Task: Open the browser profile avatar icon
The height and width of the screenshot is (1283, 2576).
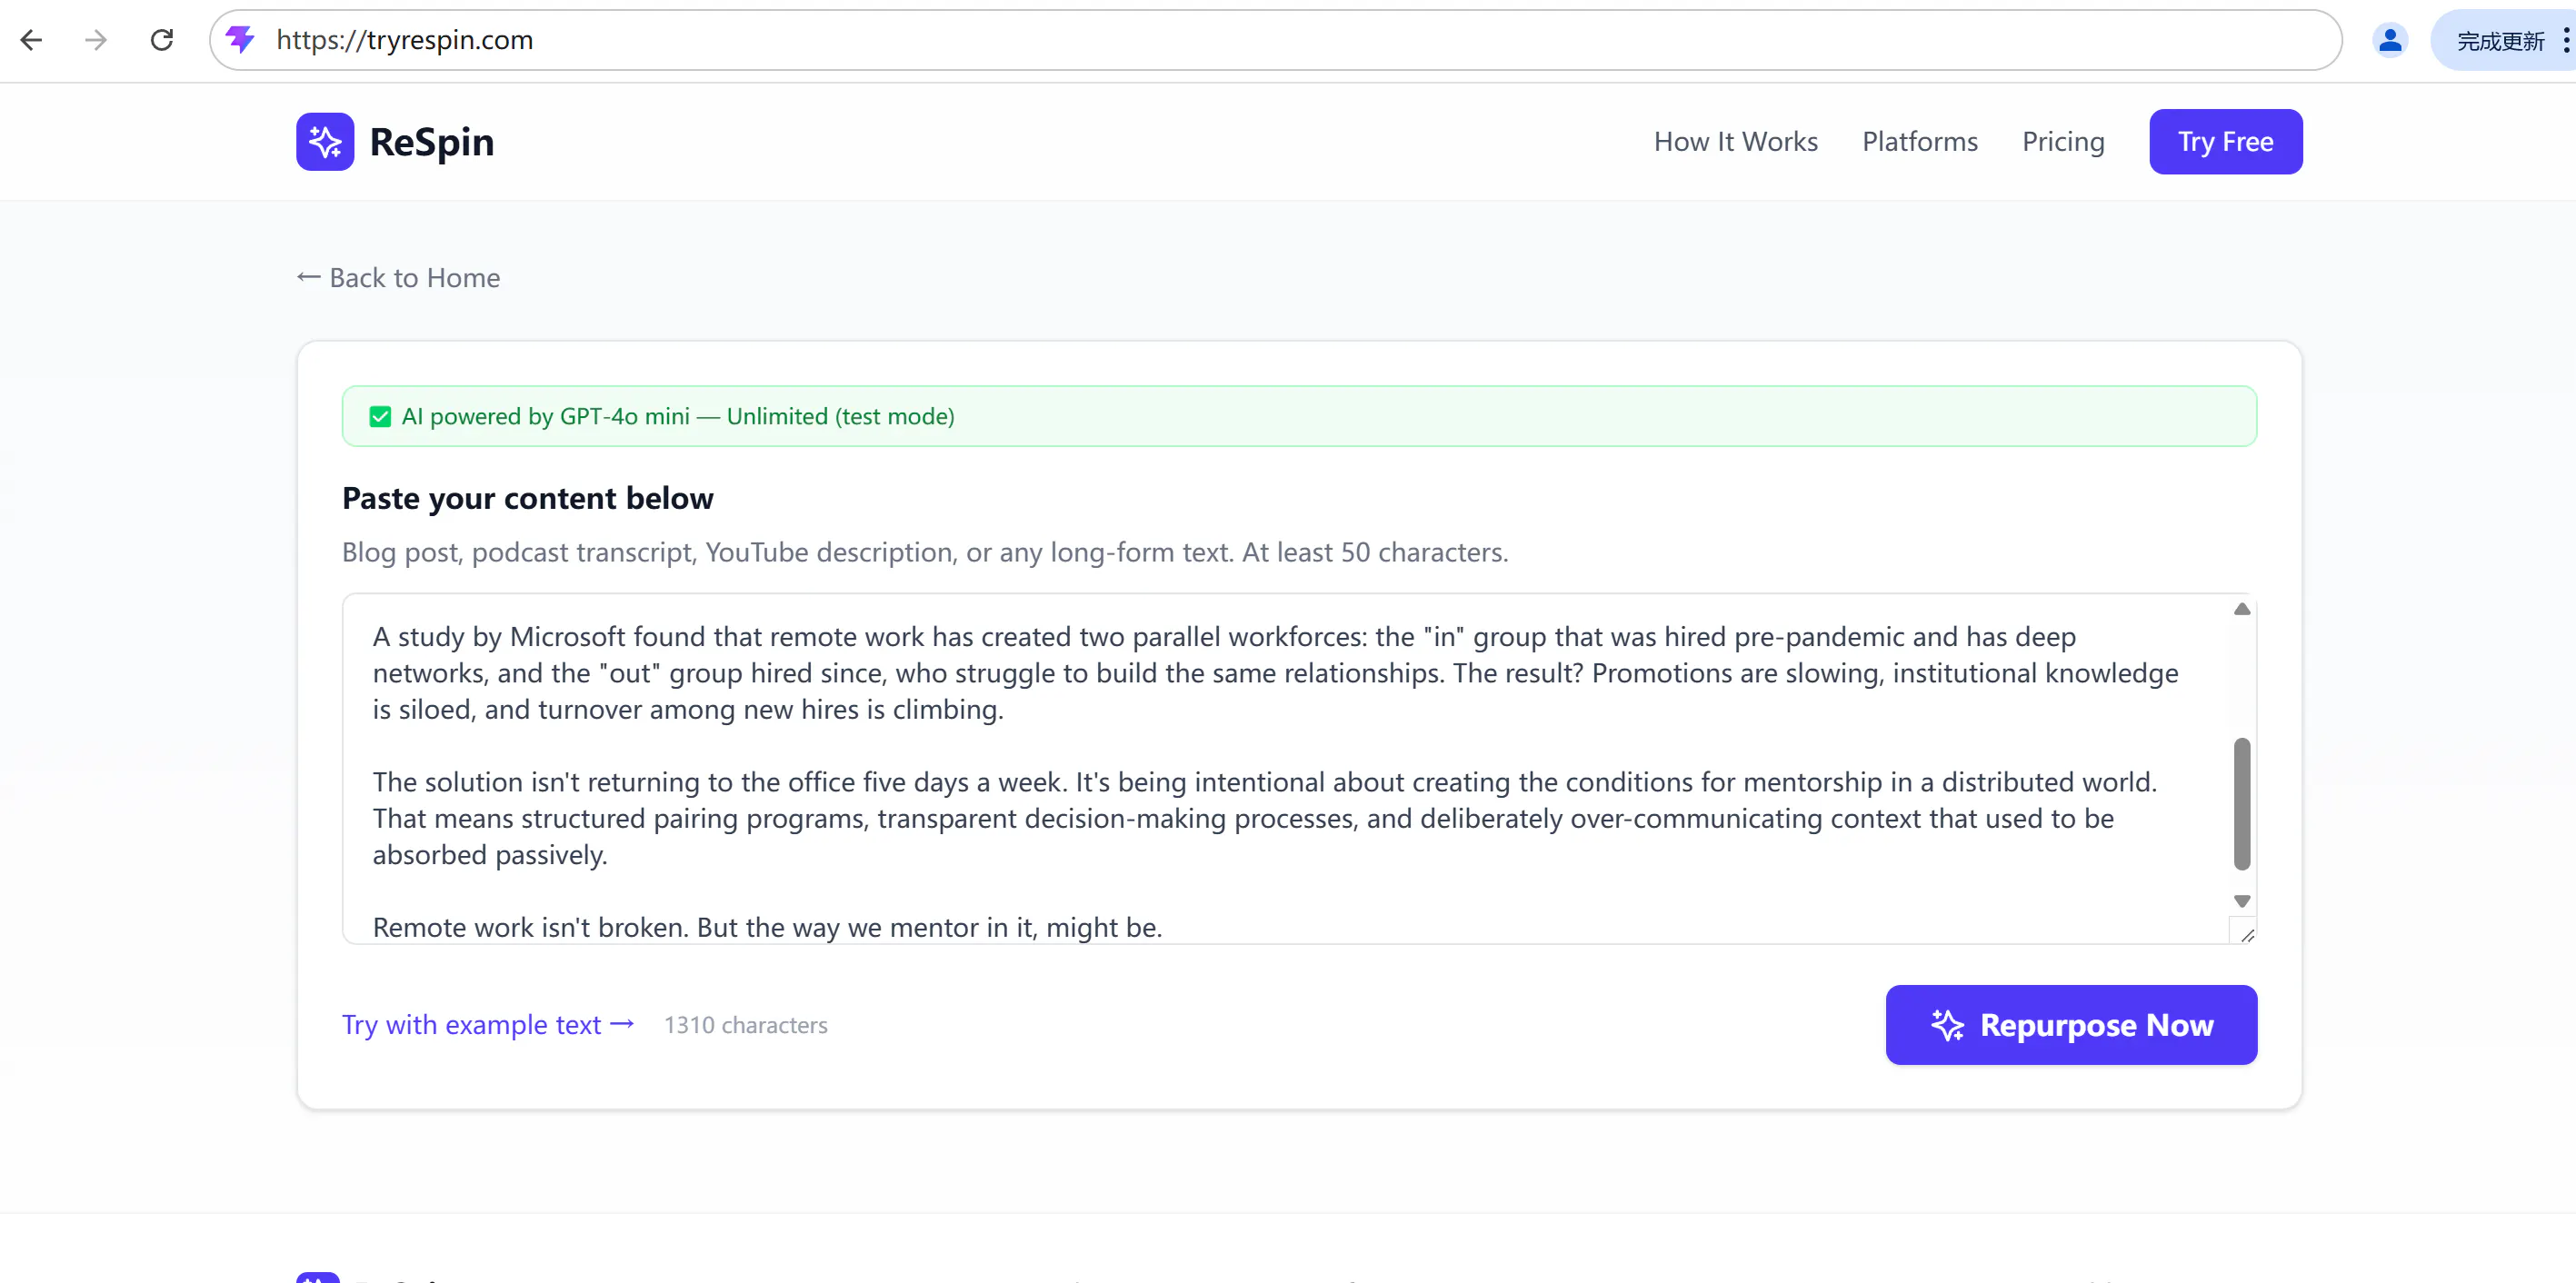Action: [2390, 40]
